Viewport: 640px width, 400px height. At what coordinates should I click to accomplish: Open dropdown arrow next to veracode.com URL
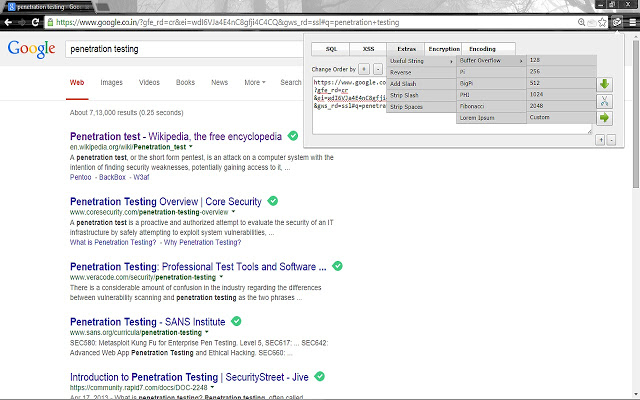pos(221,277)
